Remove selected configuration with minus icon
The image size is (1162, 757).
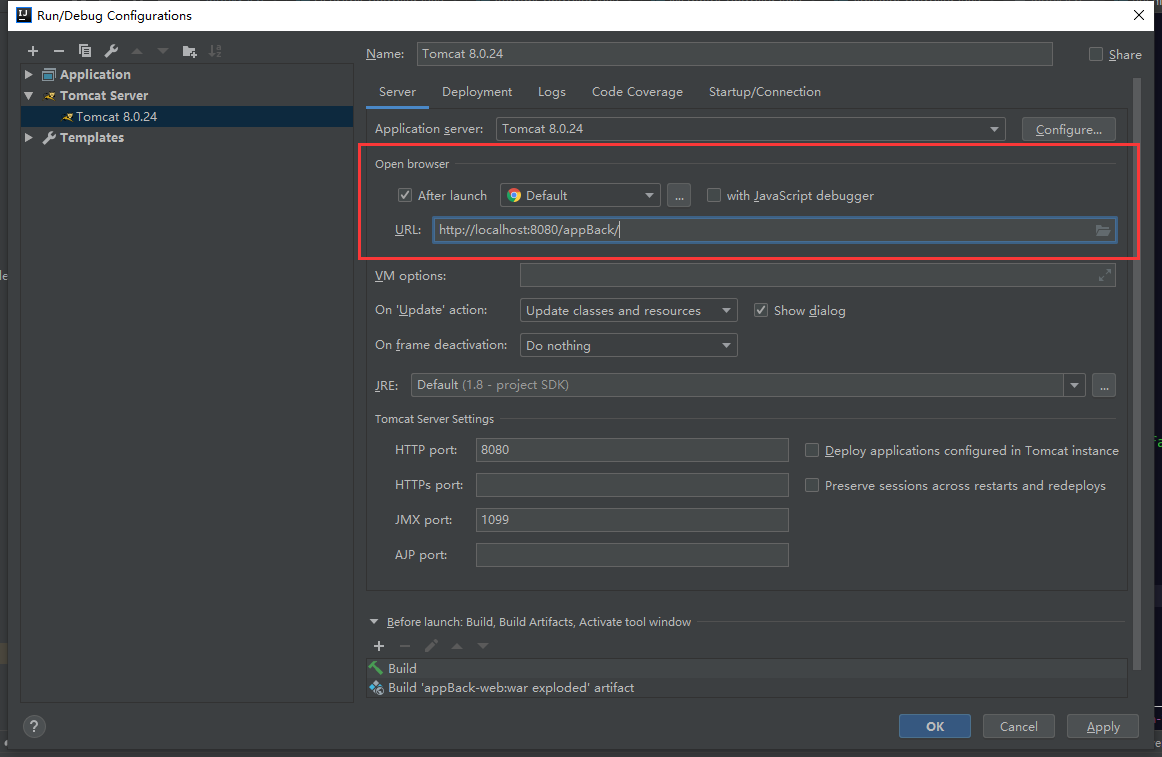coord(59,51)
